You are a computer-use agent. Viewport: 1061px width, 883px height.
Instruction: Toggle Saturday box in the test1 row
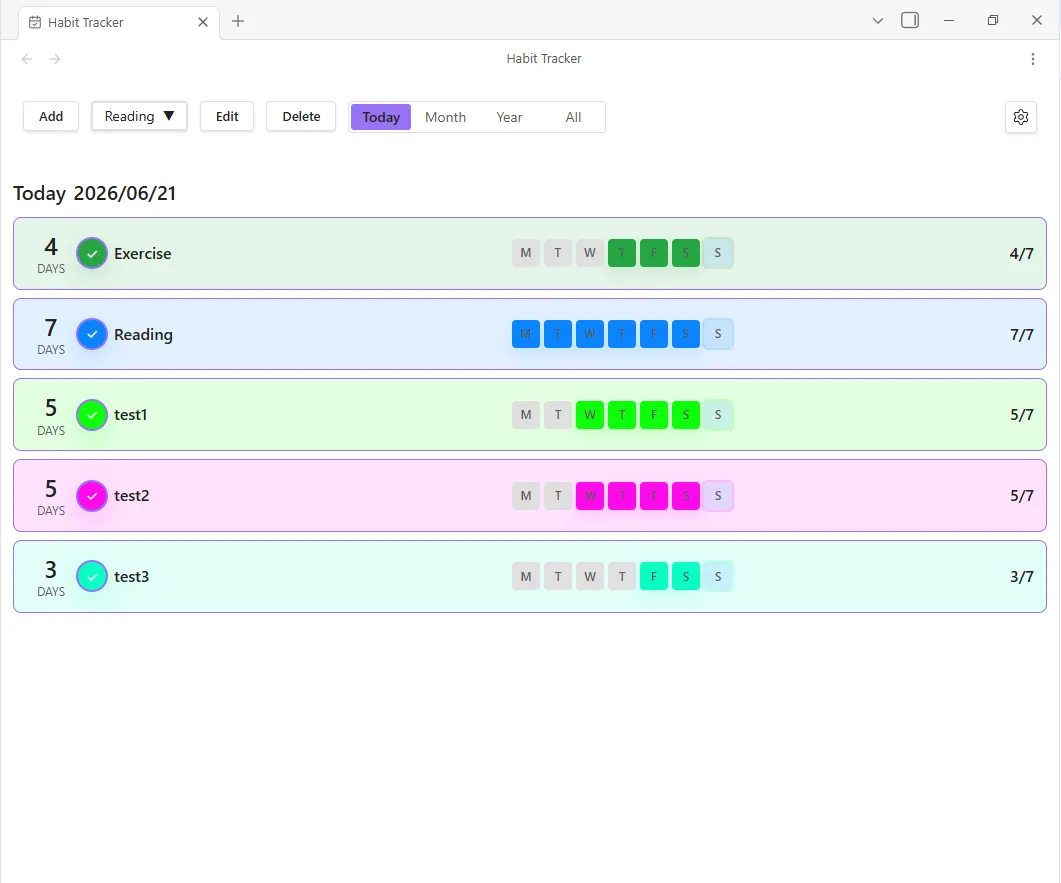coord(686,415)
